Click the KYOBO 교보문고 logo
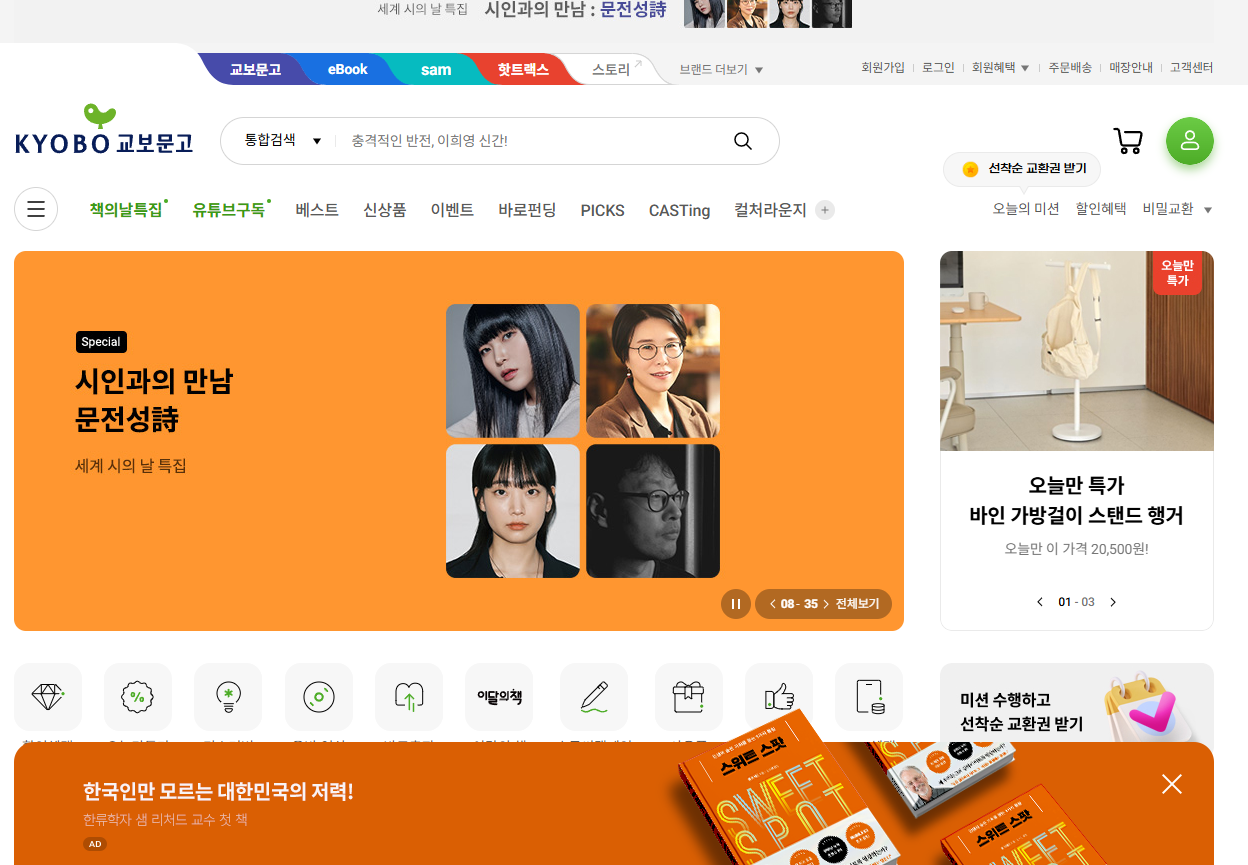The height and width of the screenshot is (865, 1248). pos(104,130)
